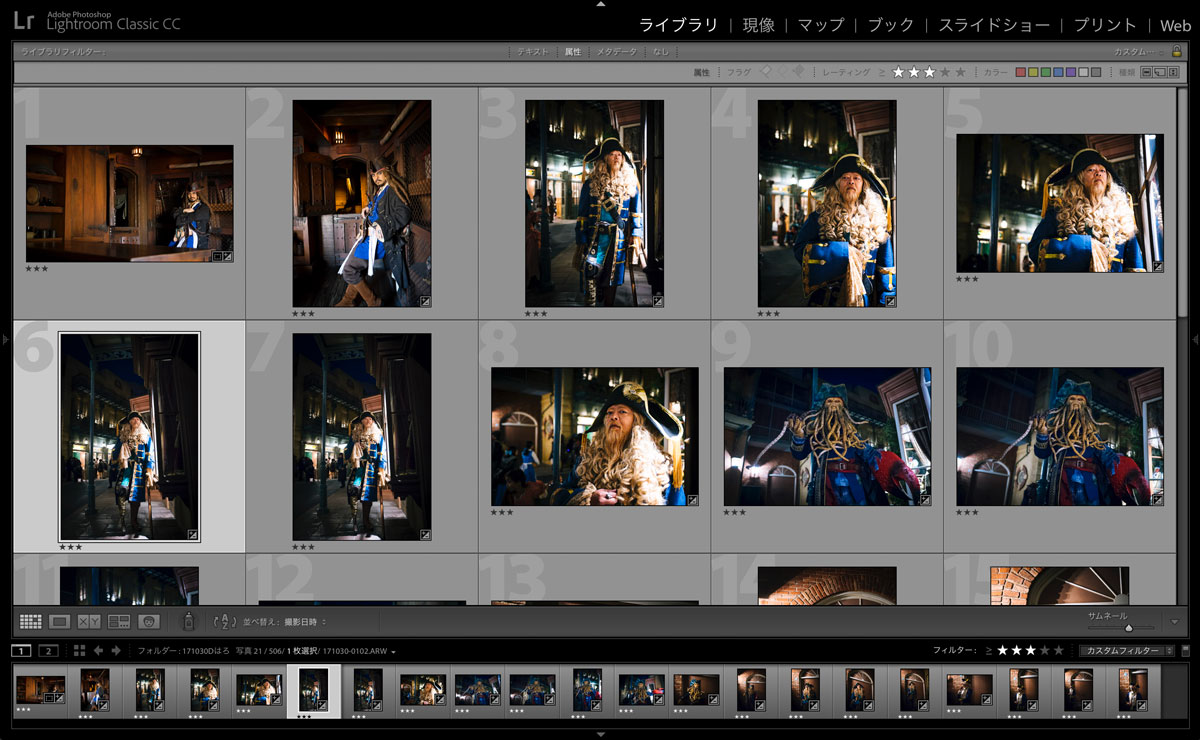Select grid photo number 8
This screenshot has height=740, width=1200.
(595, 436)
